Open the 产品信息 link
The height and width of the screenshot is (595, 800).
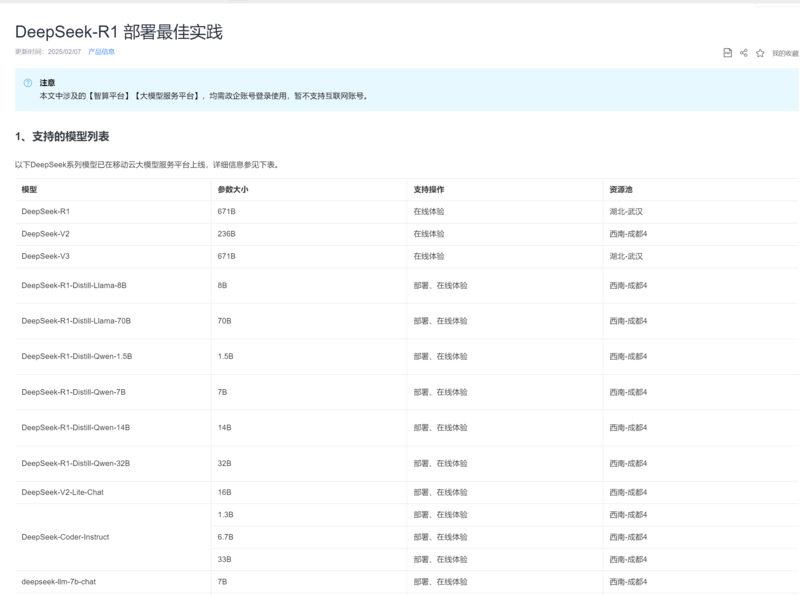(102, 52)
